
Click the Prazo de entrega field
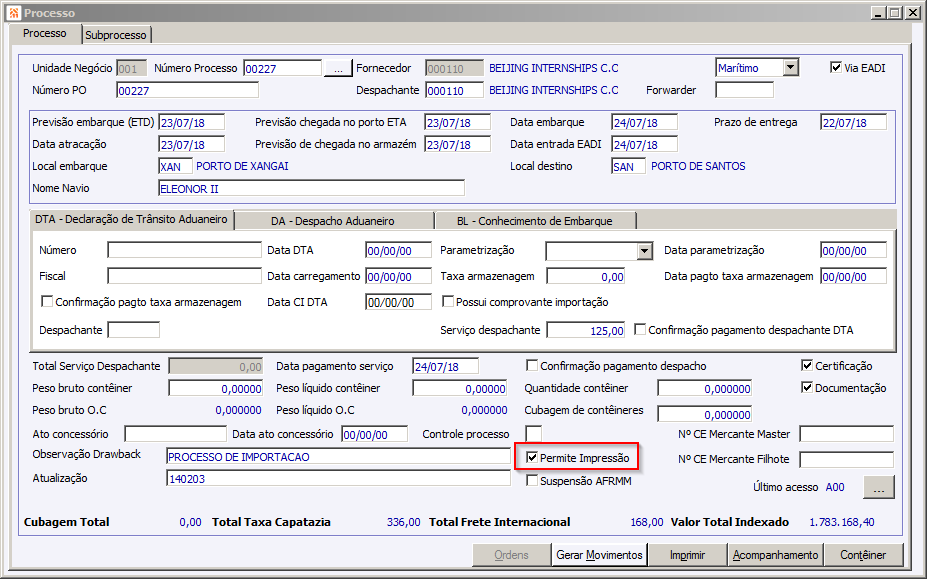point(854,122)
